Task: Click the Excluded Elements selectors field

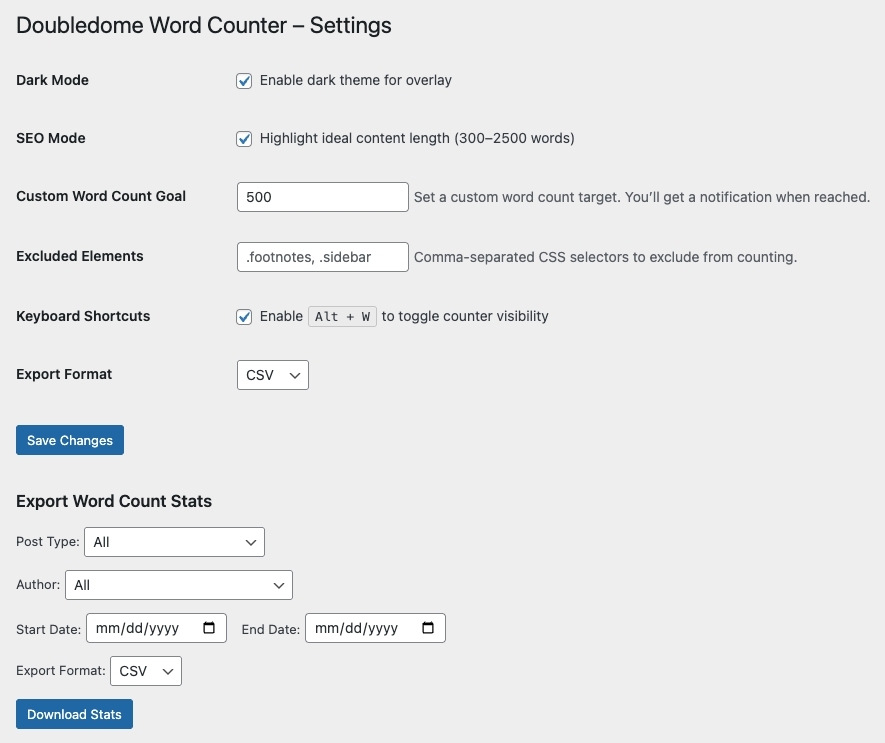Action: pyautogui.click(x=322, y=257)
